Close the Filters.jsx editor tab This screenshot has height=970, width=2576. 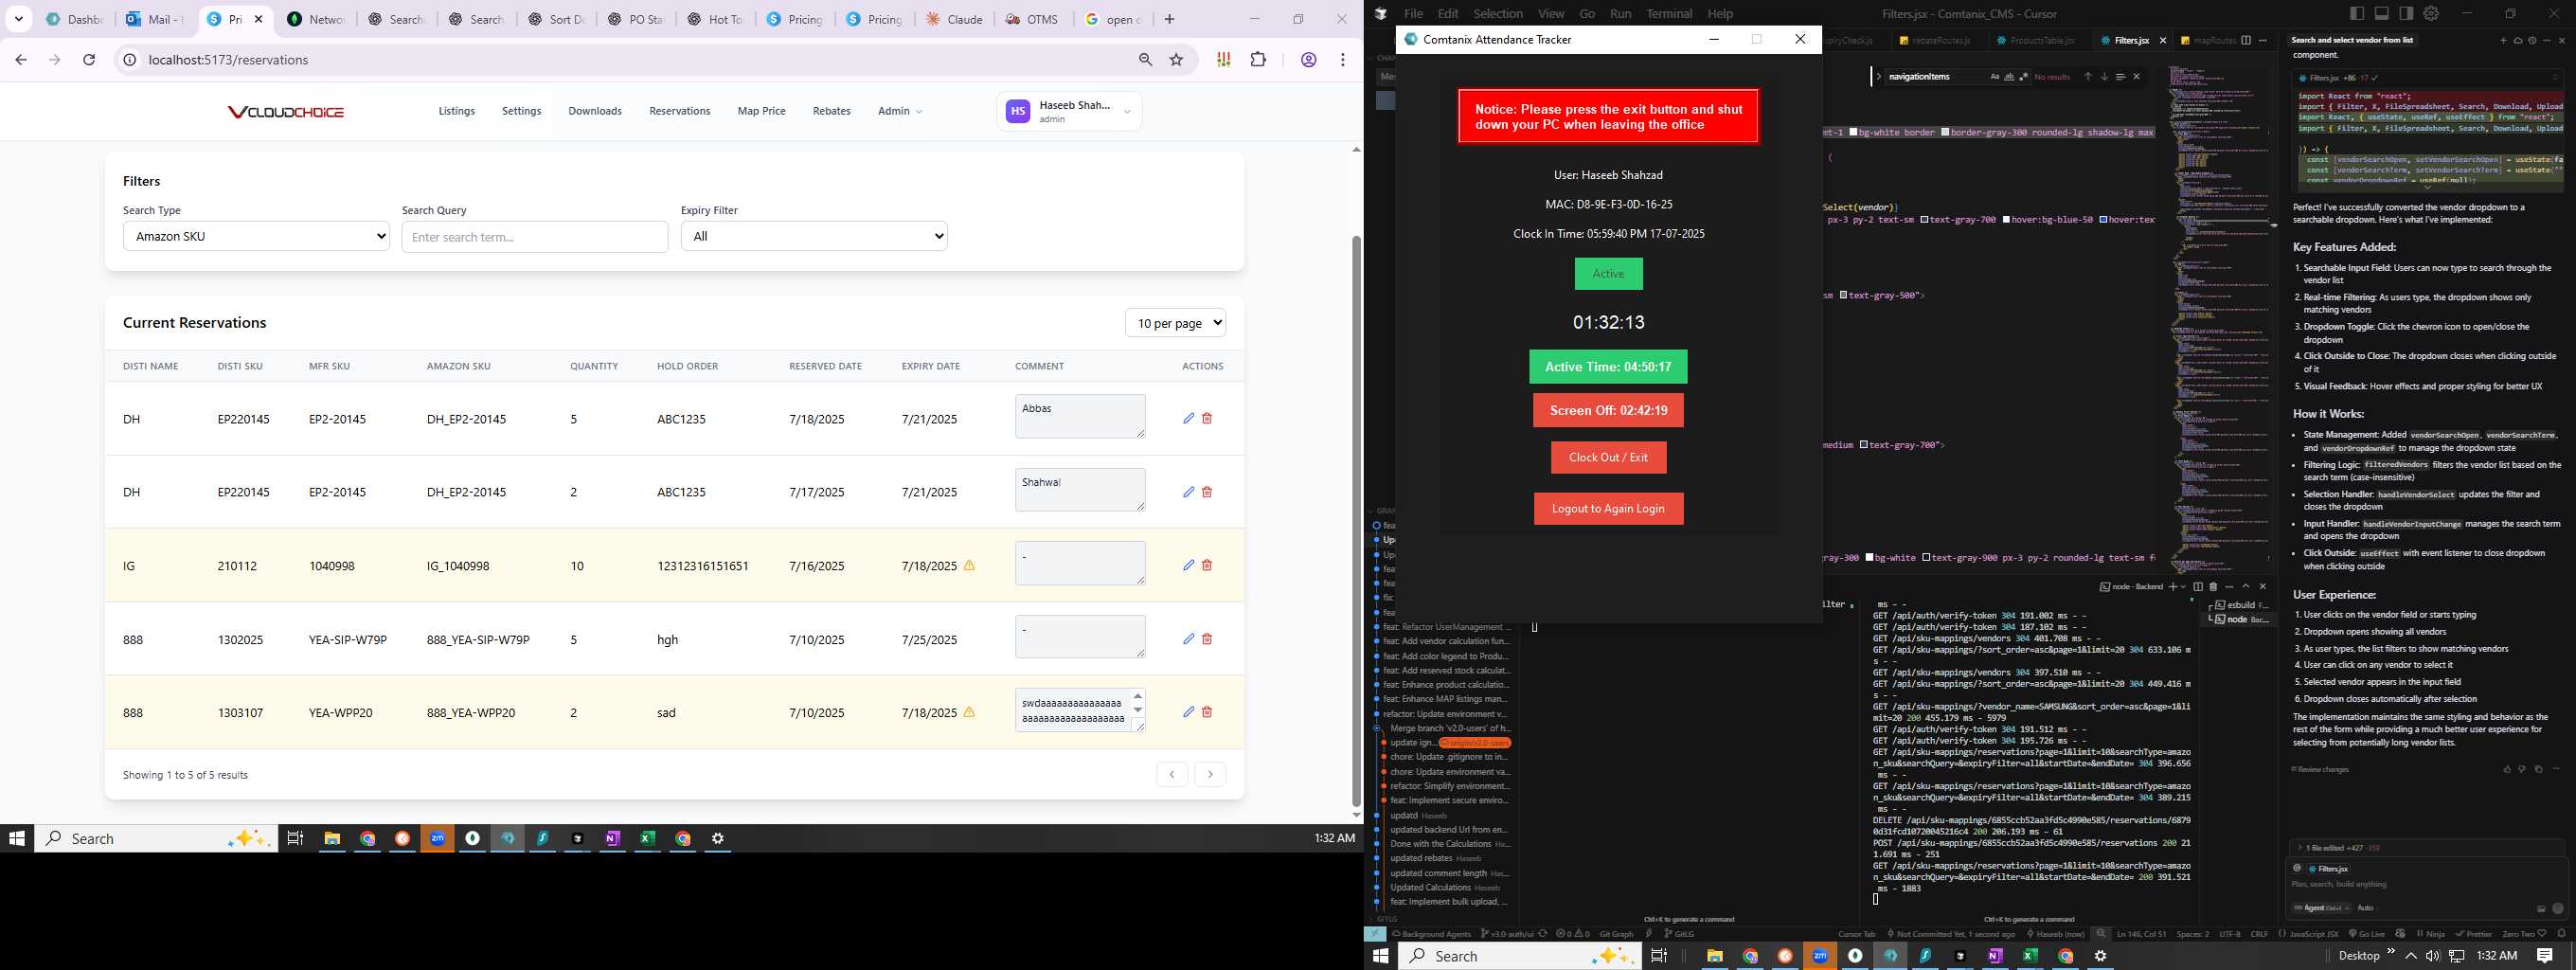(x=2163, y=40)
